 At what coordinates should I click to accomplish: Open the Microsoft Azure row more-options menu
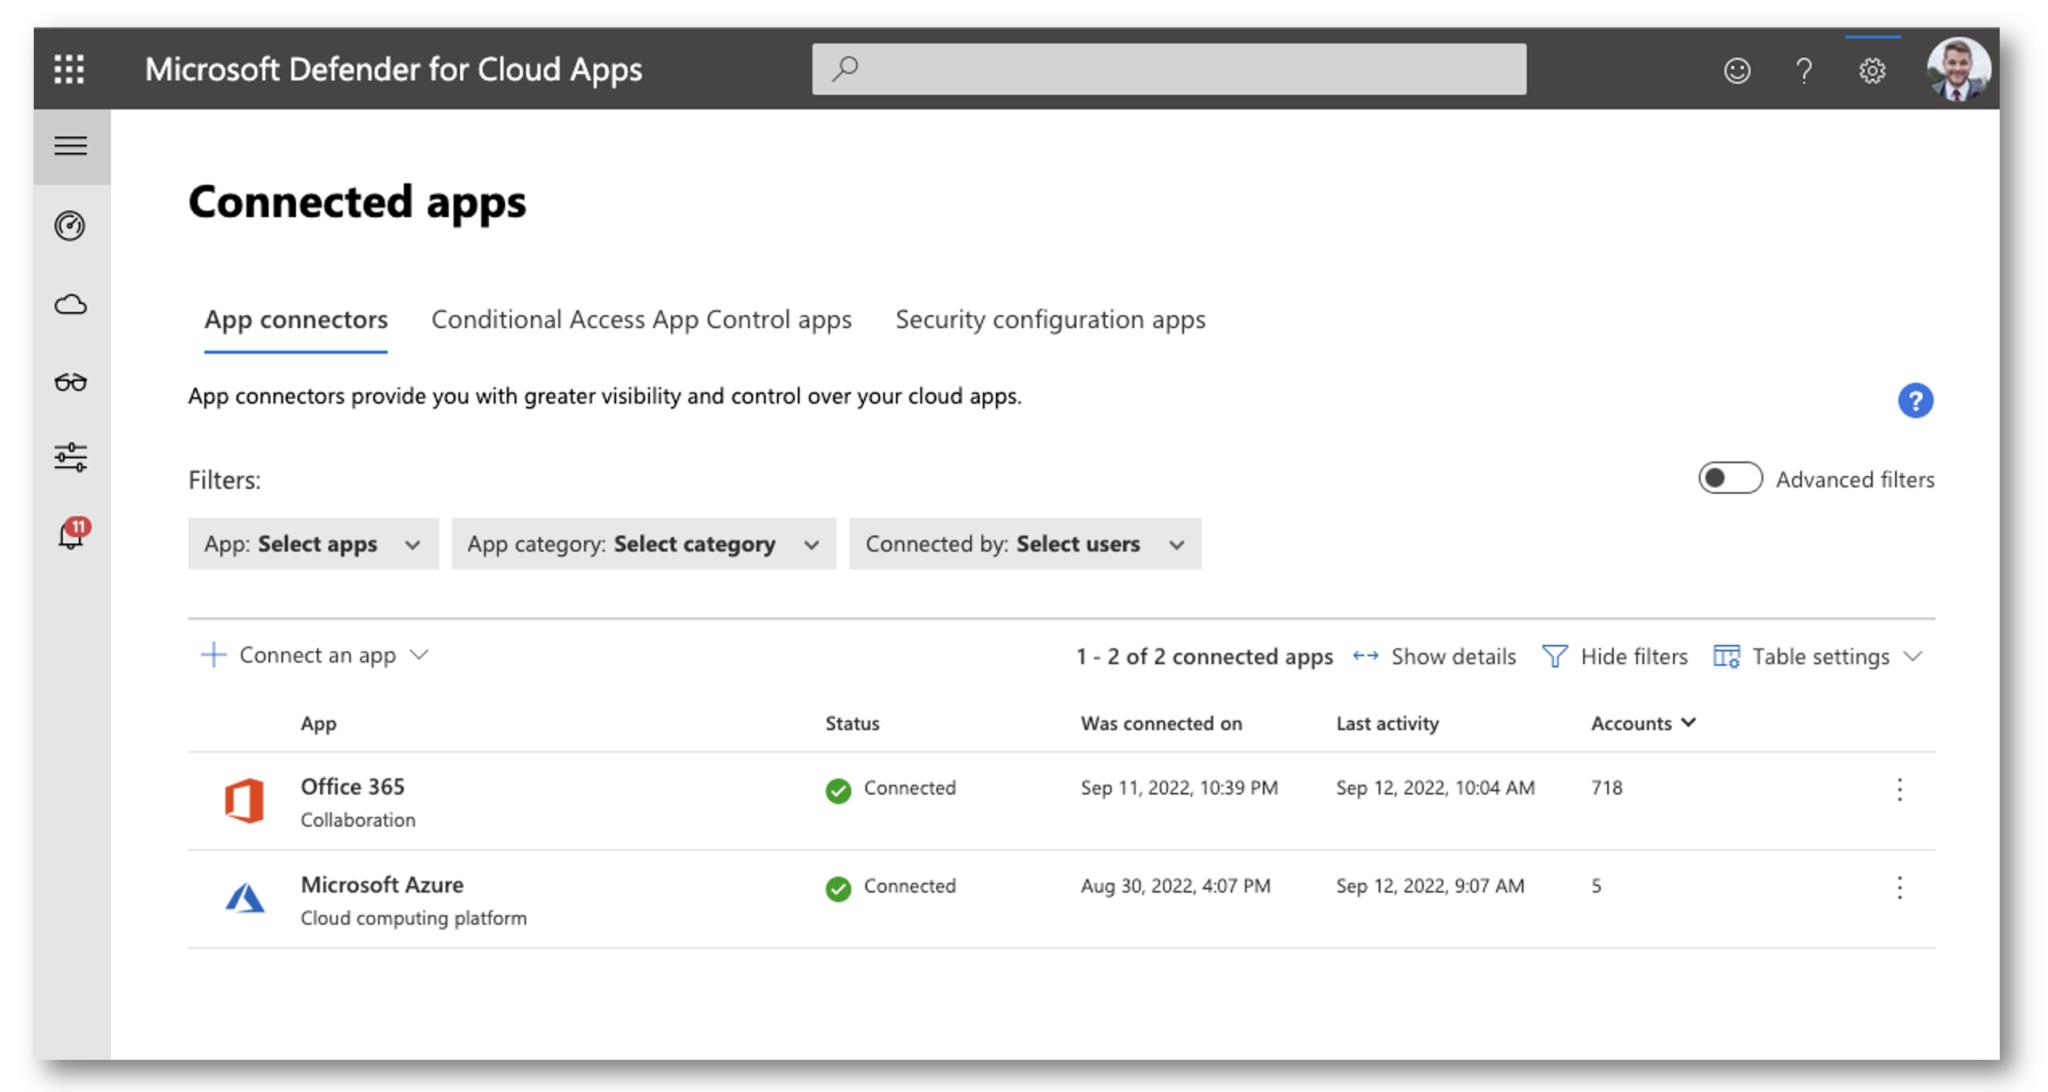[x=1899, y=888]
